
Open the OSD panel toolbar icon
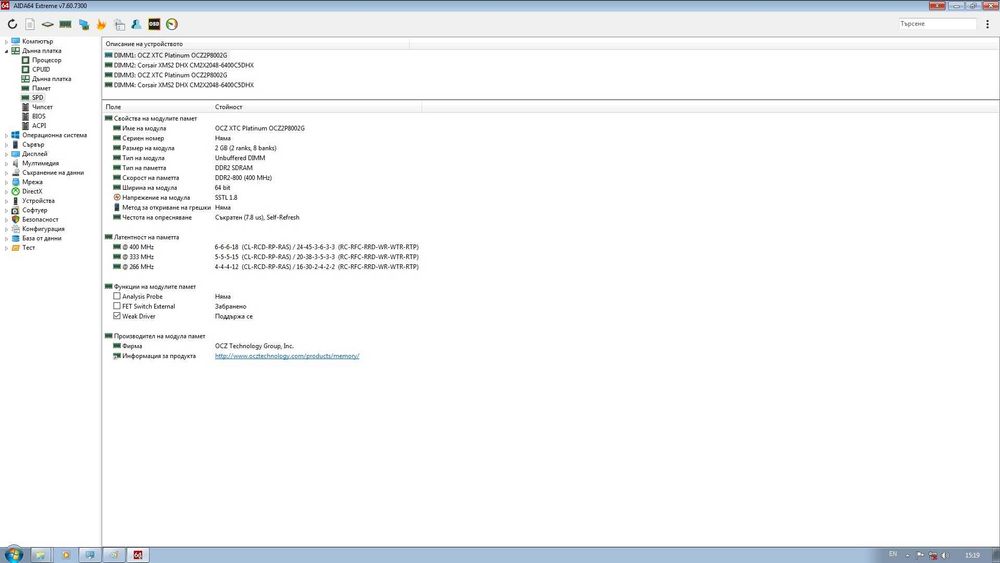pyautogui.click(x=154, y=24)
